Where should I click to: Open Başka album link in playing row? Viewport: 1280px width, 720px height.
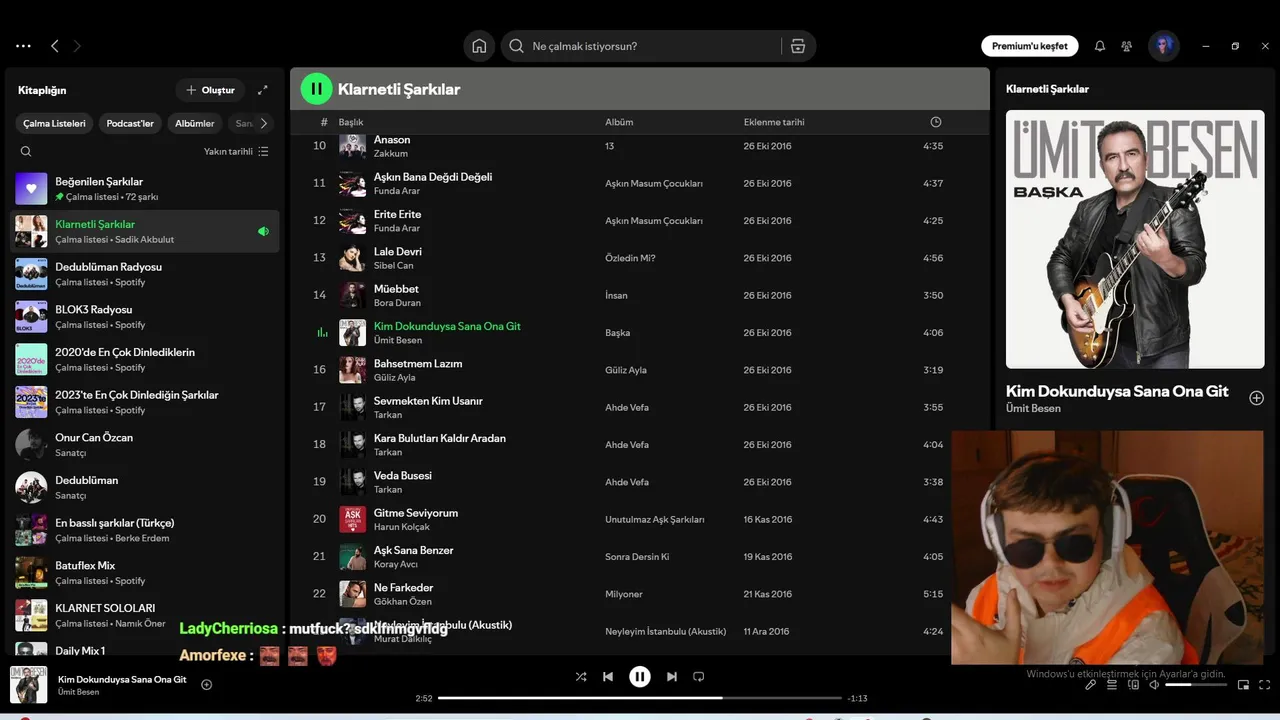617,333
